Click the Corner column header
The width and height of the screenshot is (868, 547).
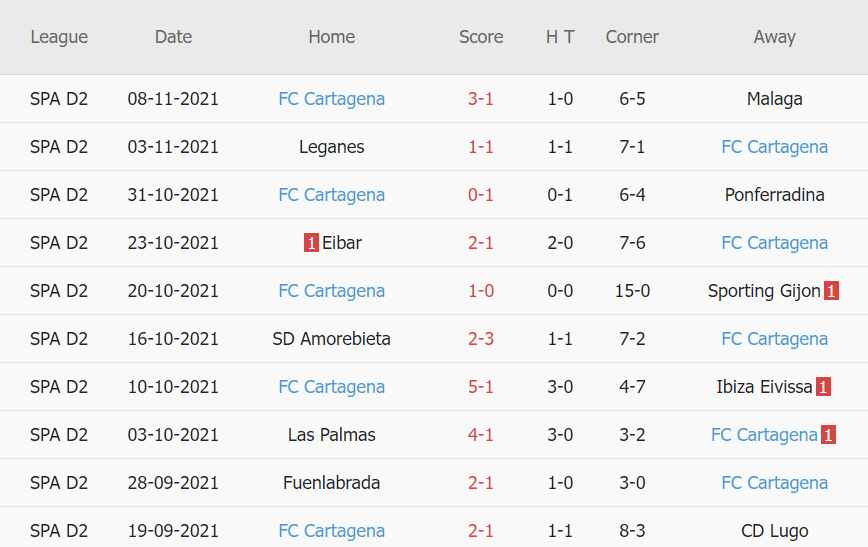point(632,37)
